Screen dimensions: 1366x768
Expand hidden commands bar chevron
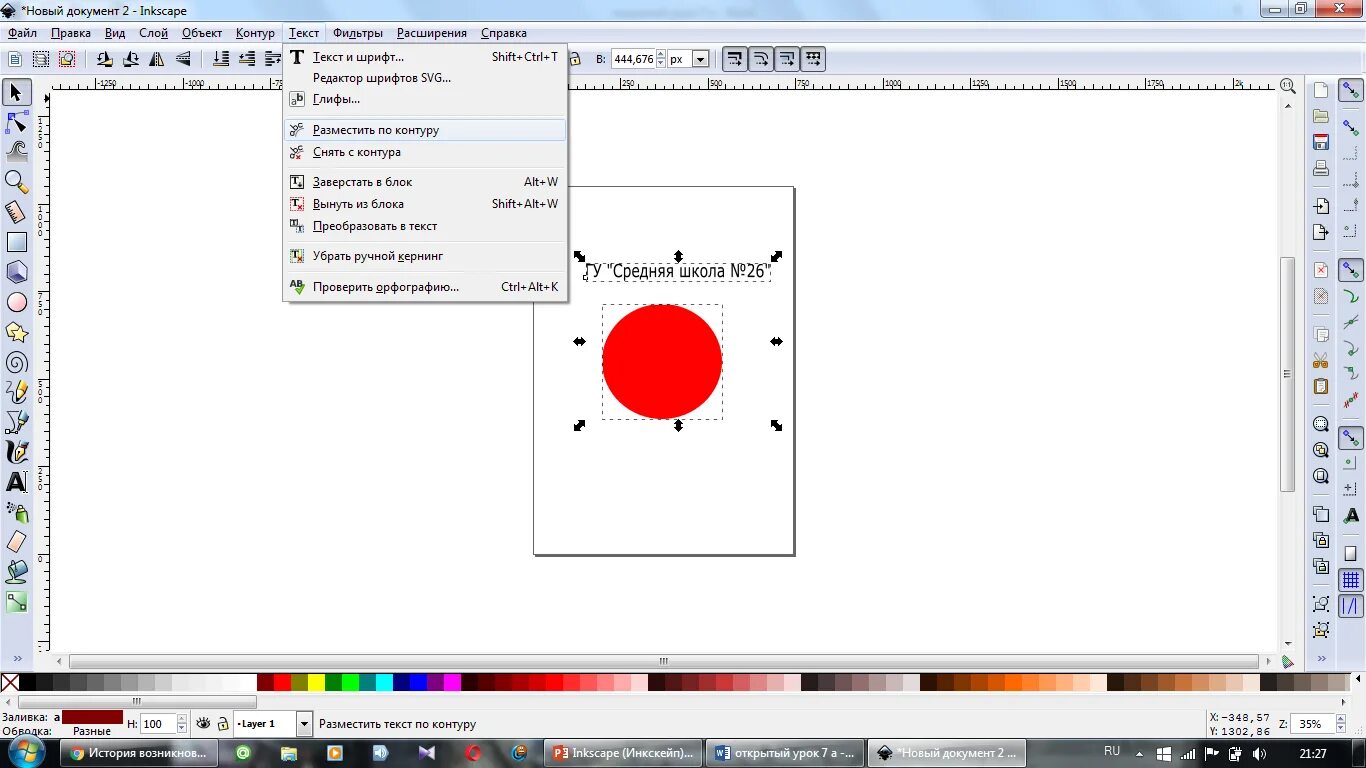tap(1321, 658)
